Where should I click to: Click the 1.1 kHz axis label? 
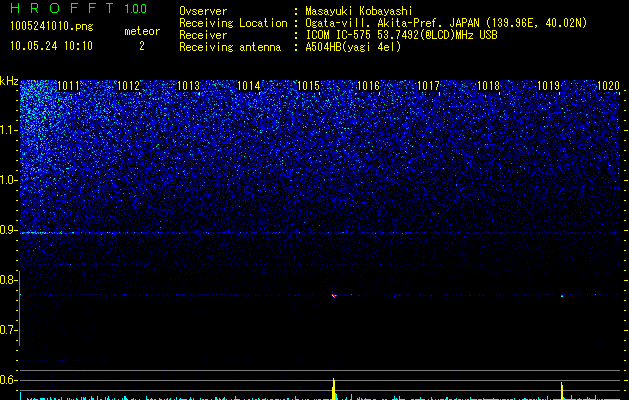click(x=9, y=130)
